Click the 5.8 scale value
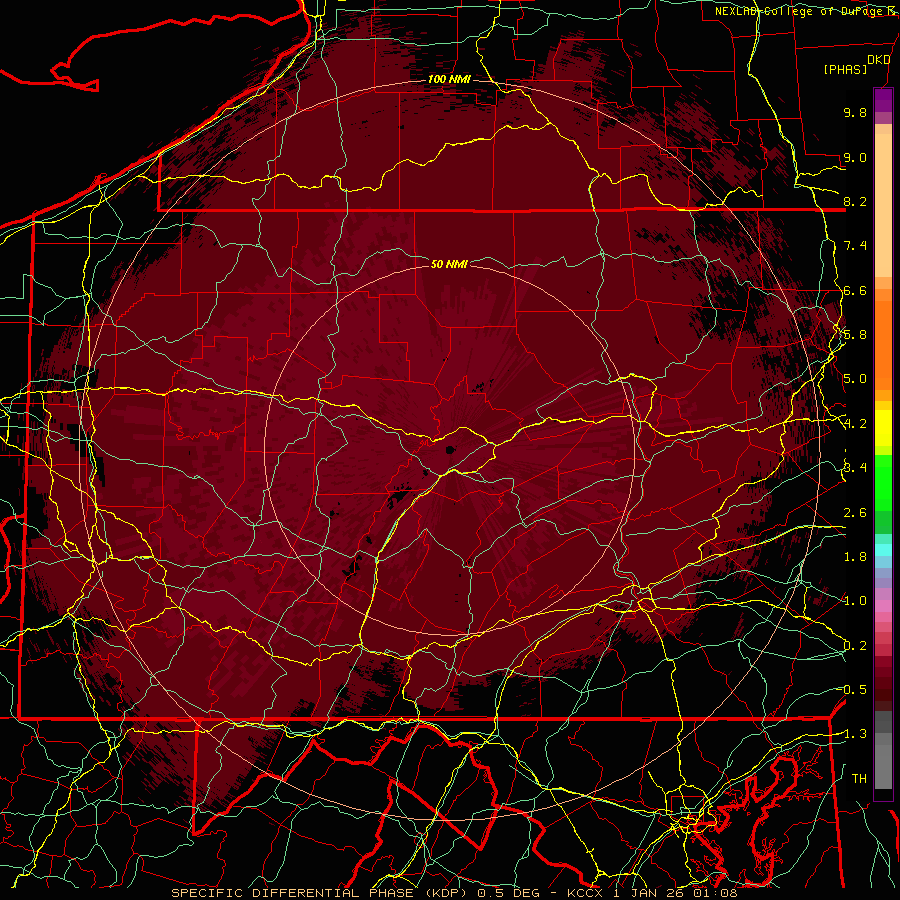The image size is (900, 900). pos(855,335)
